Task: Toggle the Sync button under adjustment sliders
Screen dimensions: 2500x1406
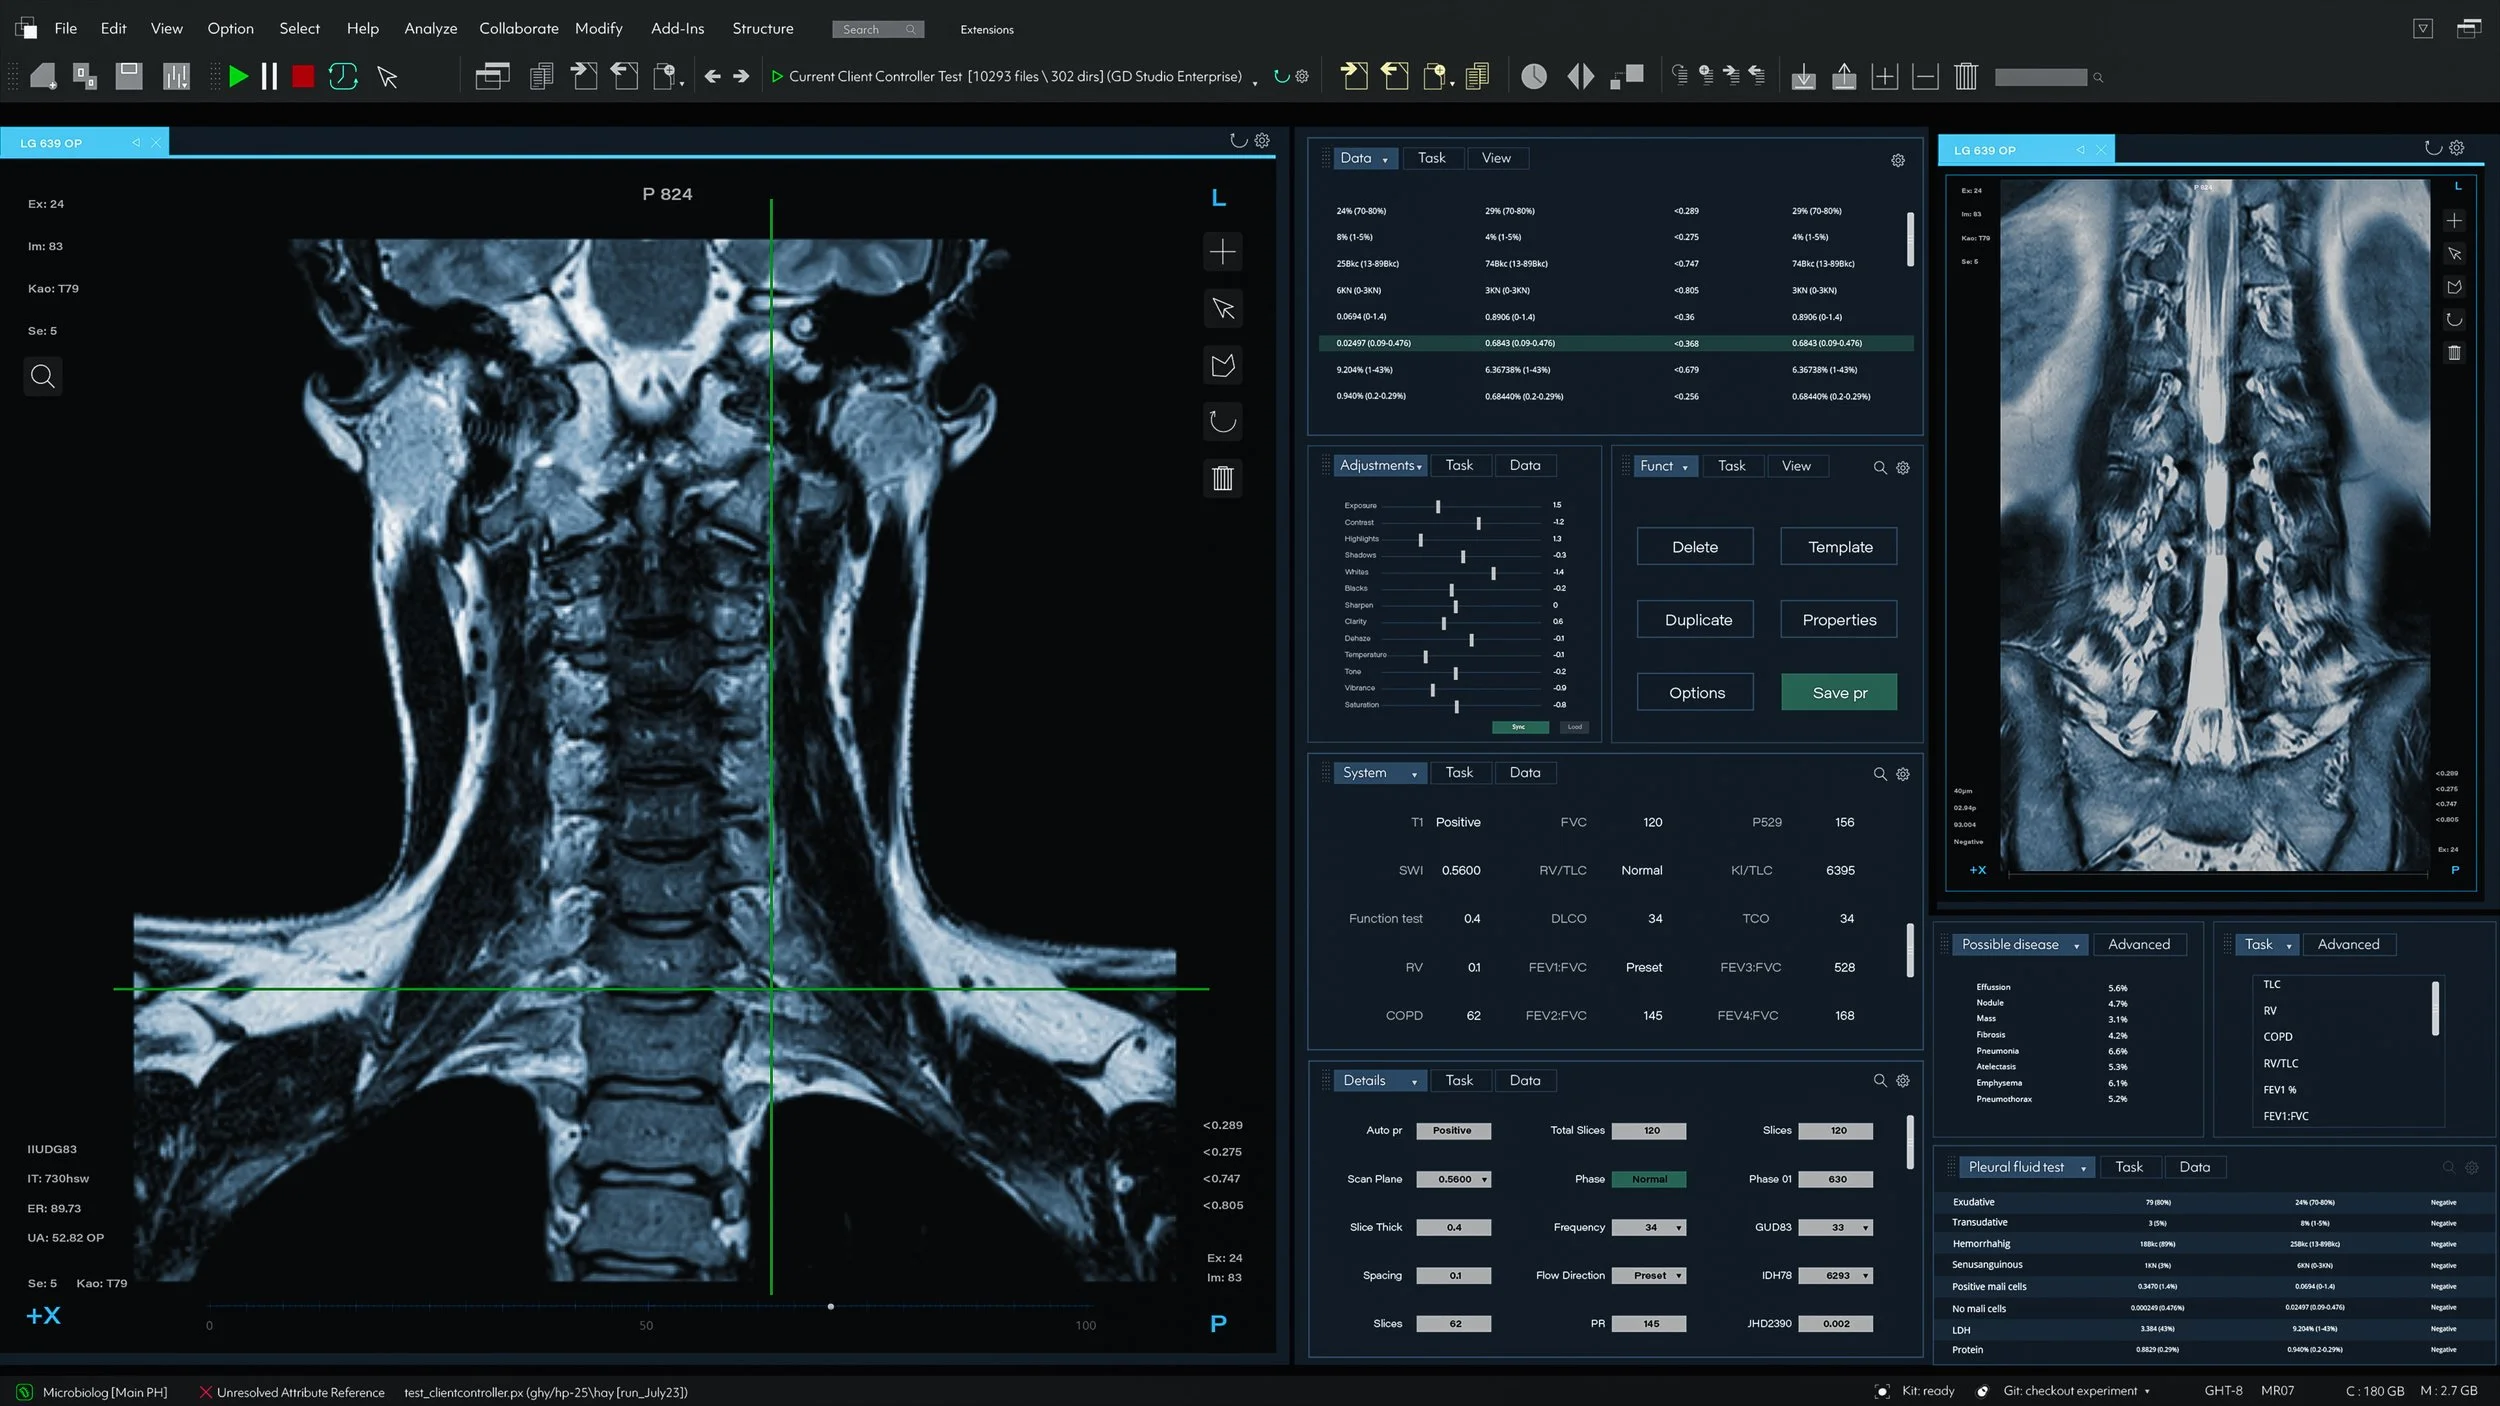Action: point(1518,727)
